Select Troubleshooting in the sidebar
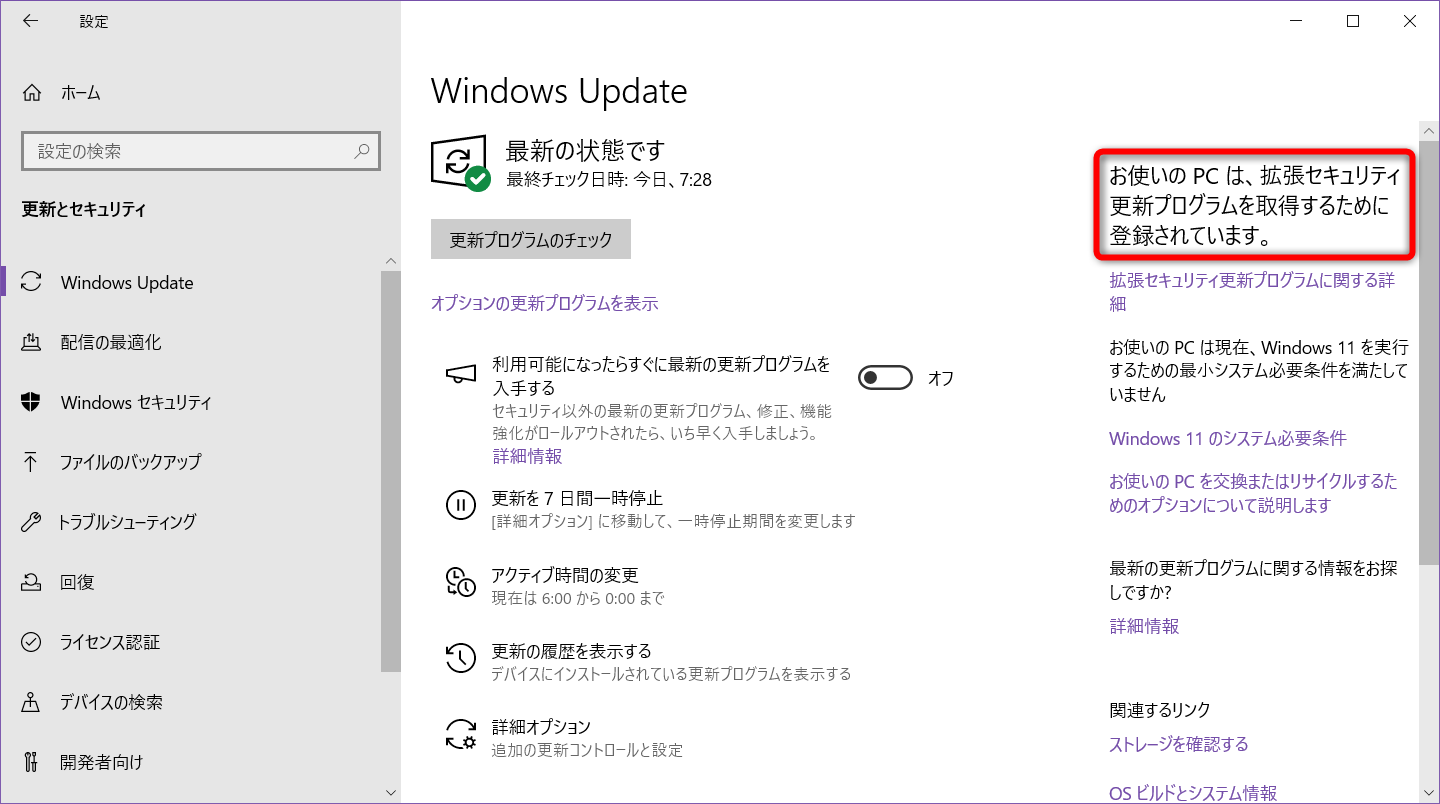The height and width of the screenshot is (804, 1440). [x=127, y=522]
